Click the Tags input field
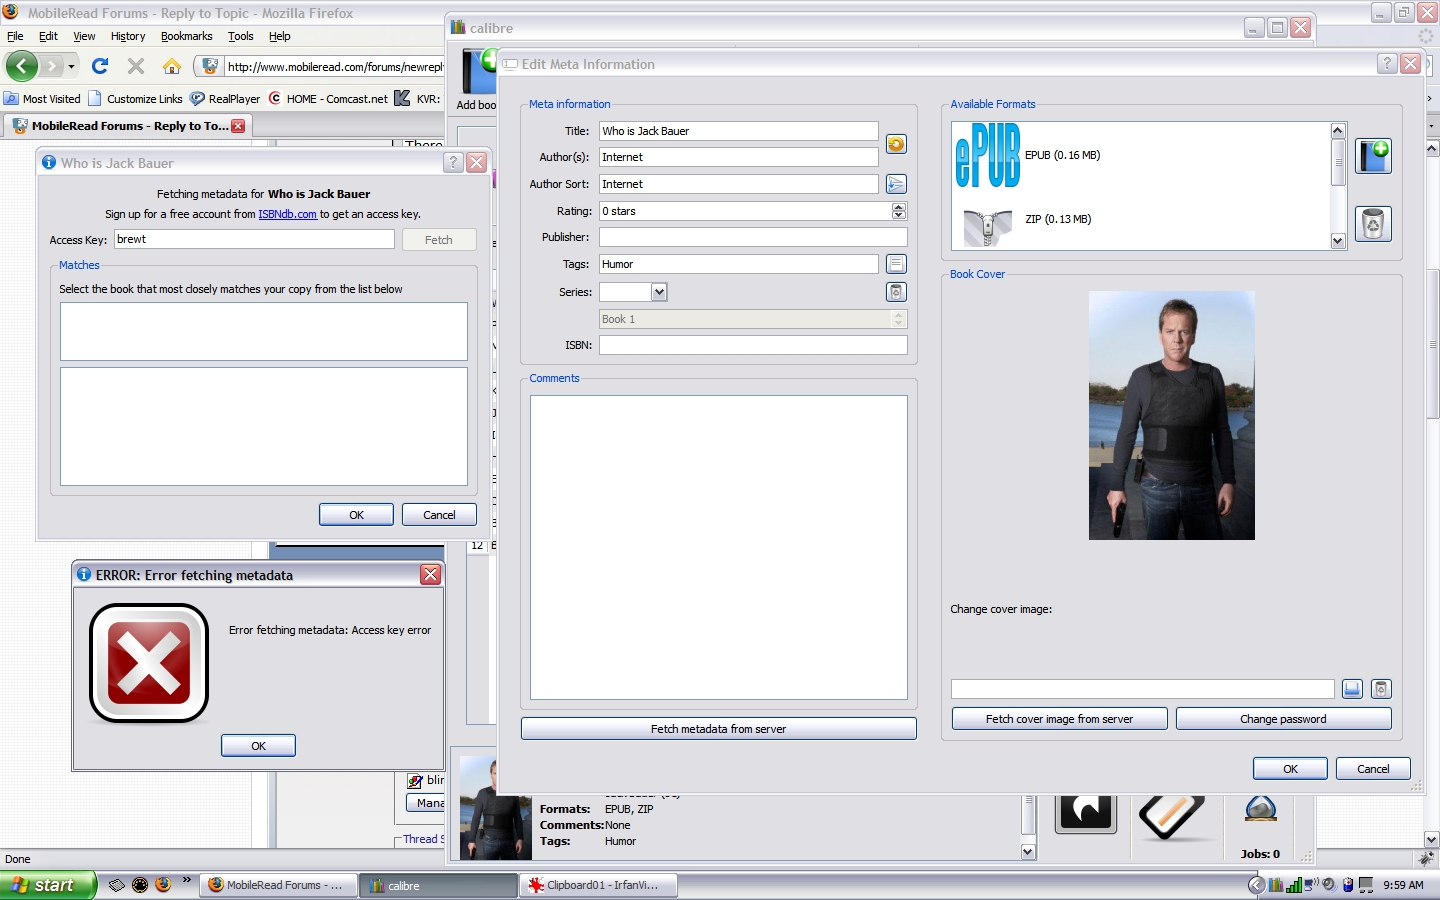 point(739,264)
